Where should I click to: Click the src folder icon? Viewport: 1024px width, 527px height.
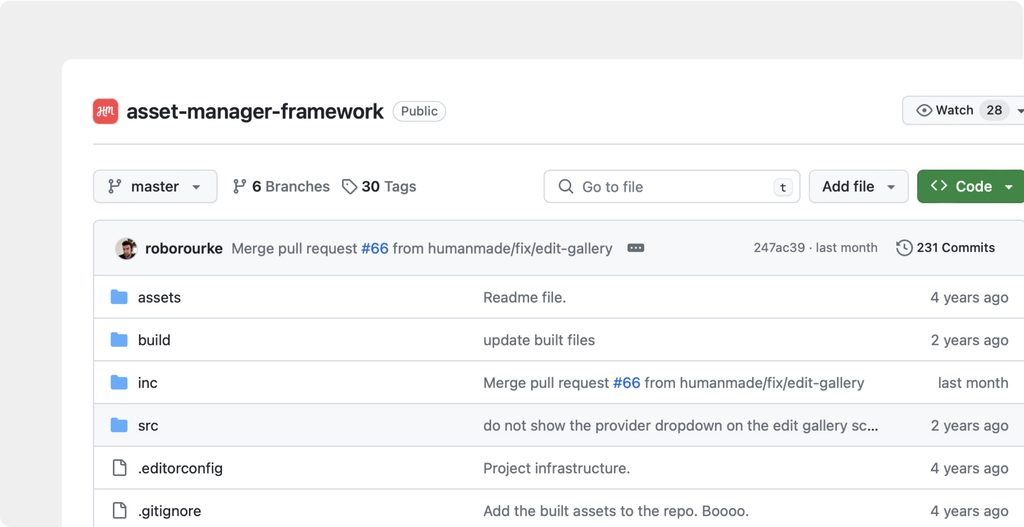[119, 426]
